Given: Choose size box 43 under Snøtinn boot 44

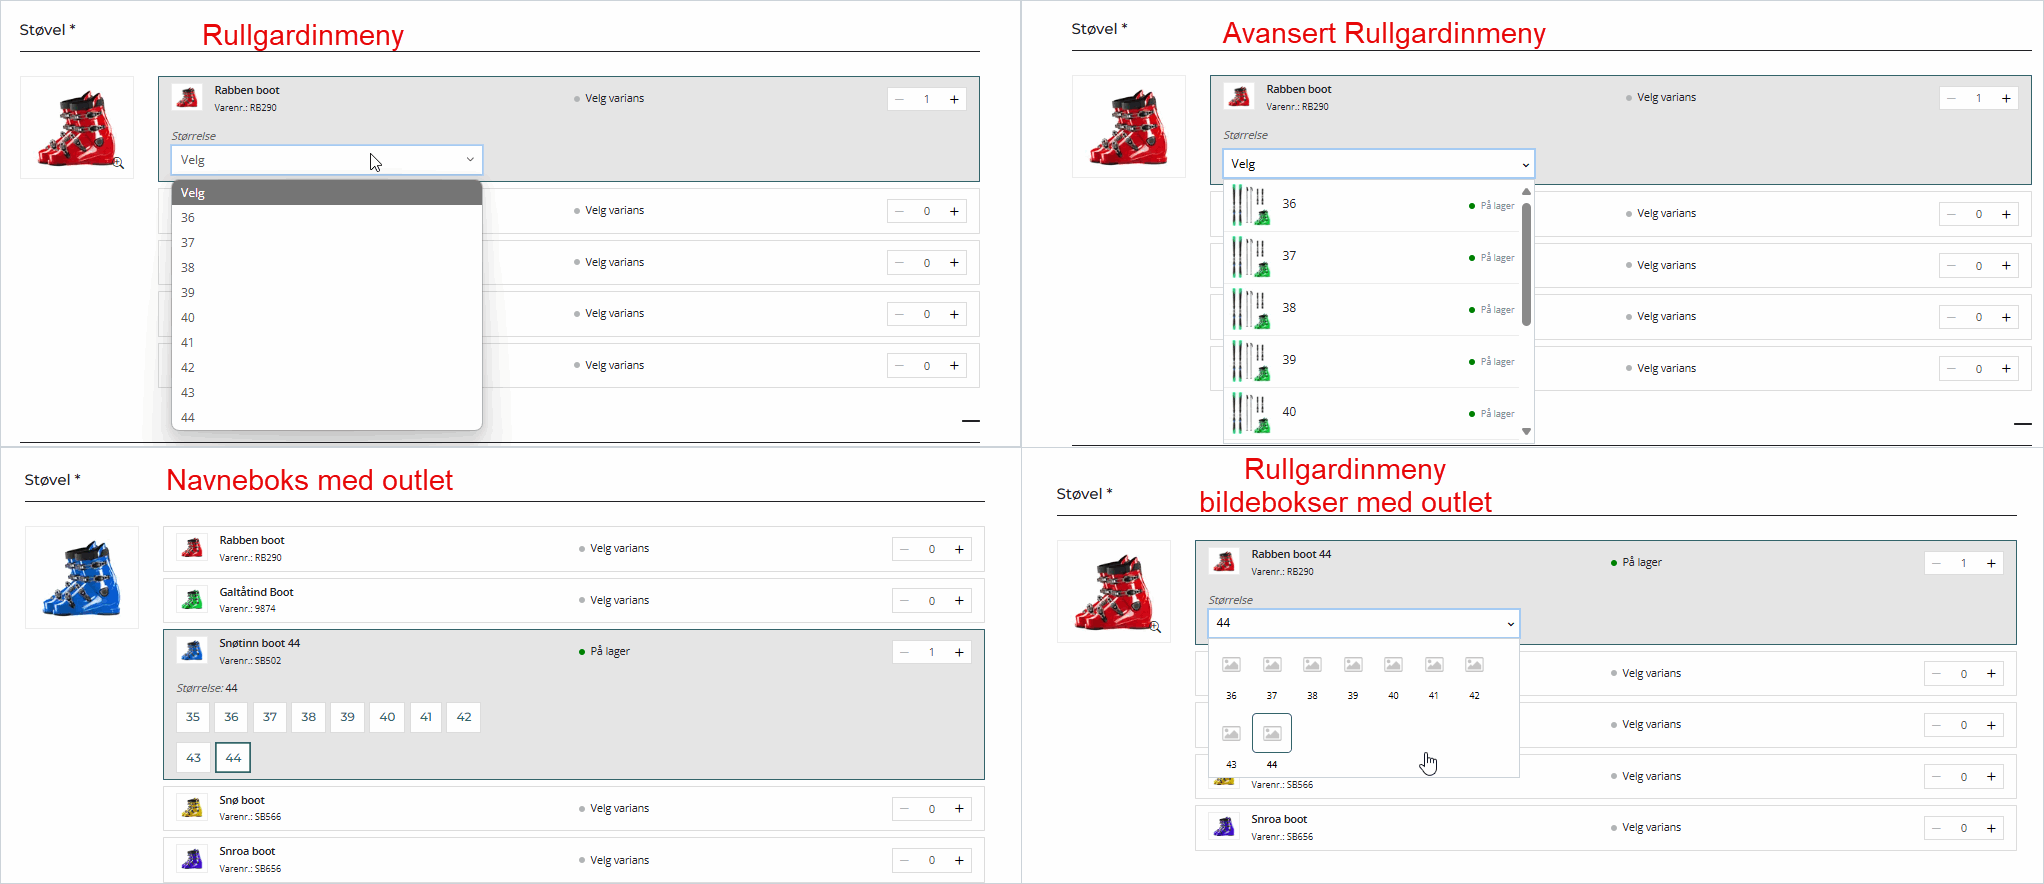Looking at the screenshot, I should click(193, 758).
